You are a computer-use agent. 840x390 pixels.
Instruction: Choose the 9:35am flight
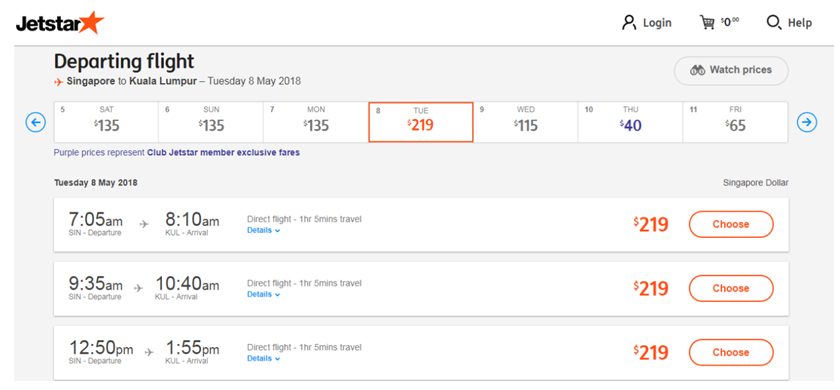[731, 289]
